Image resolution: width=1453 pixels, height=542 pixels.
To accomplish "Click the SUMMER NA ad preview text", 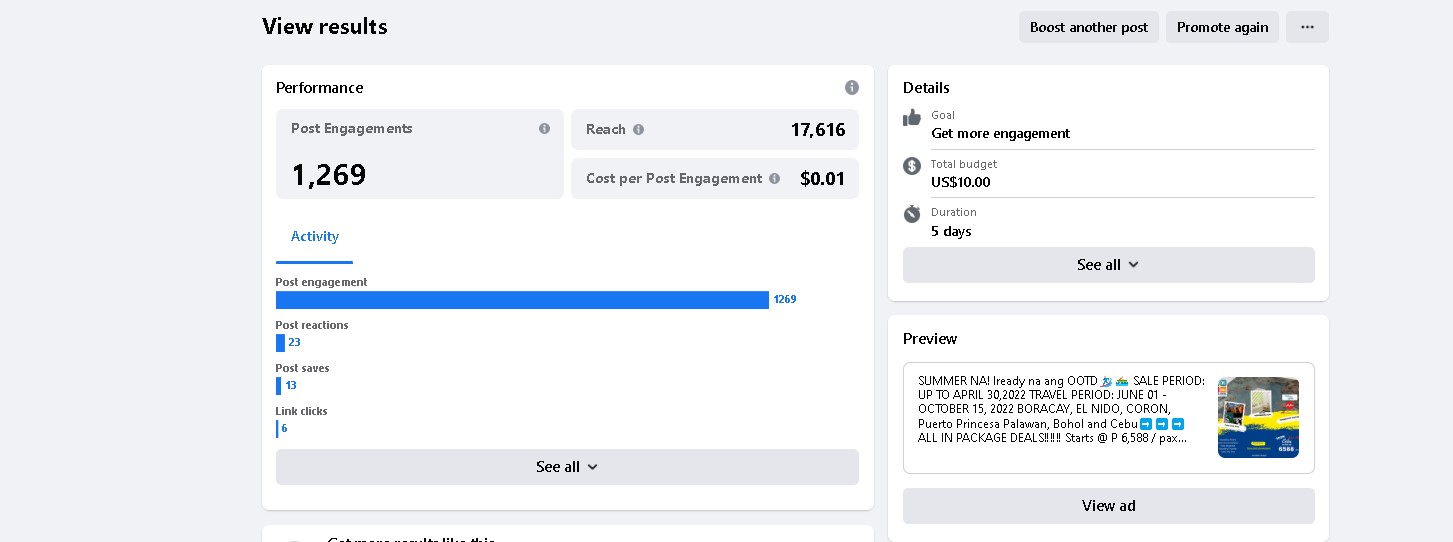I will pos(1060,410).
